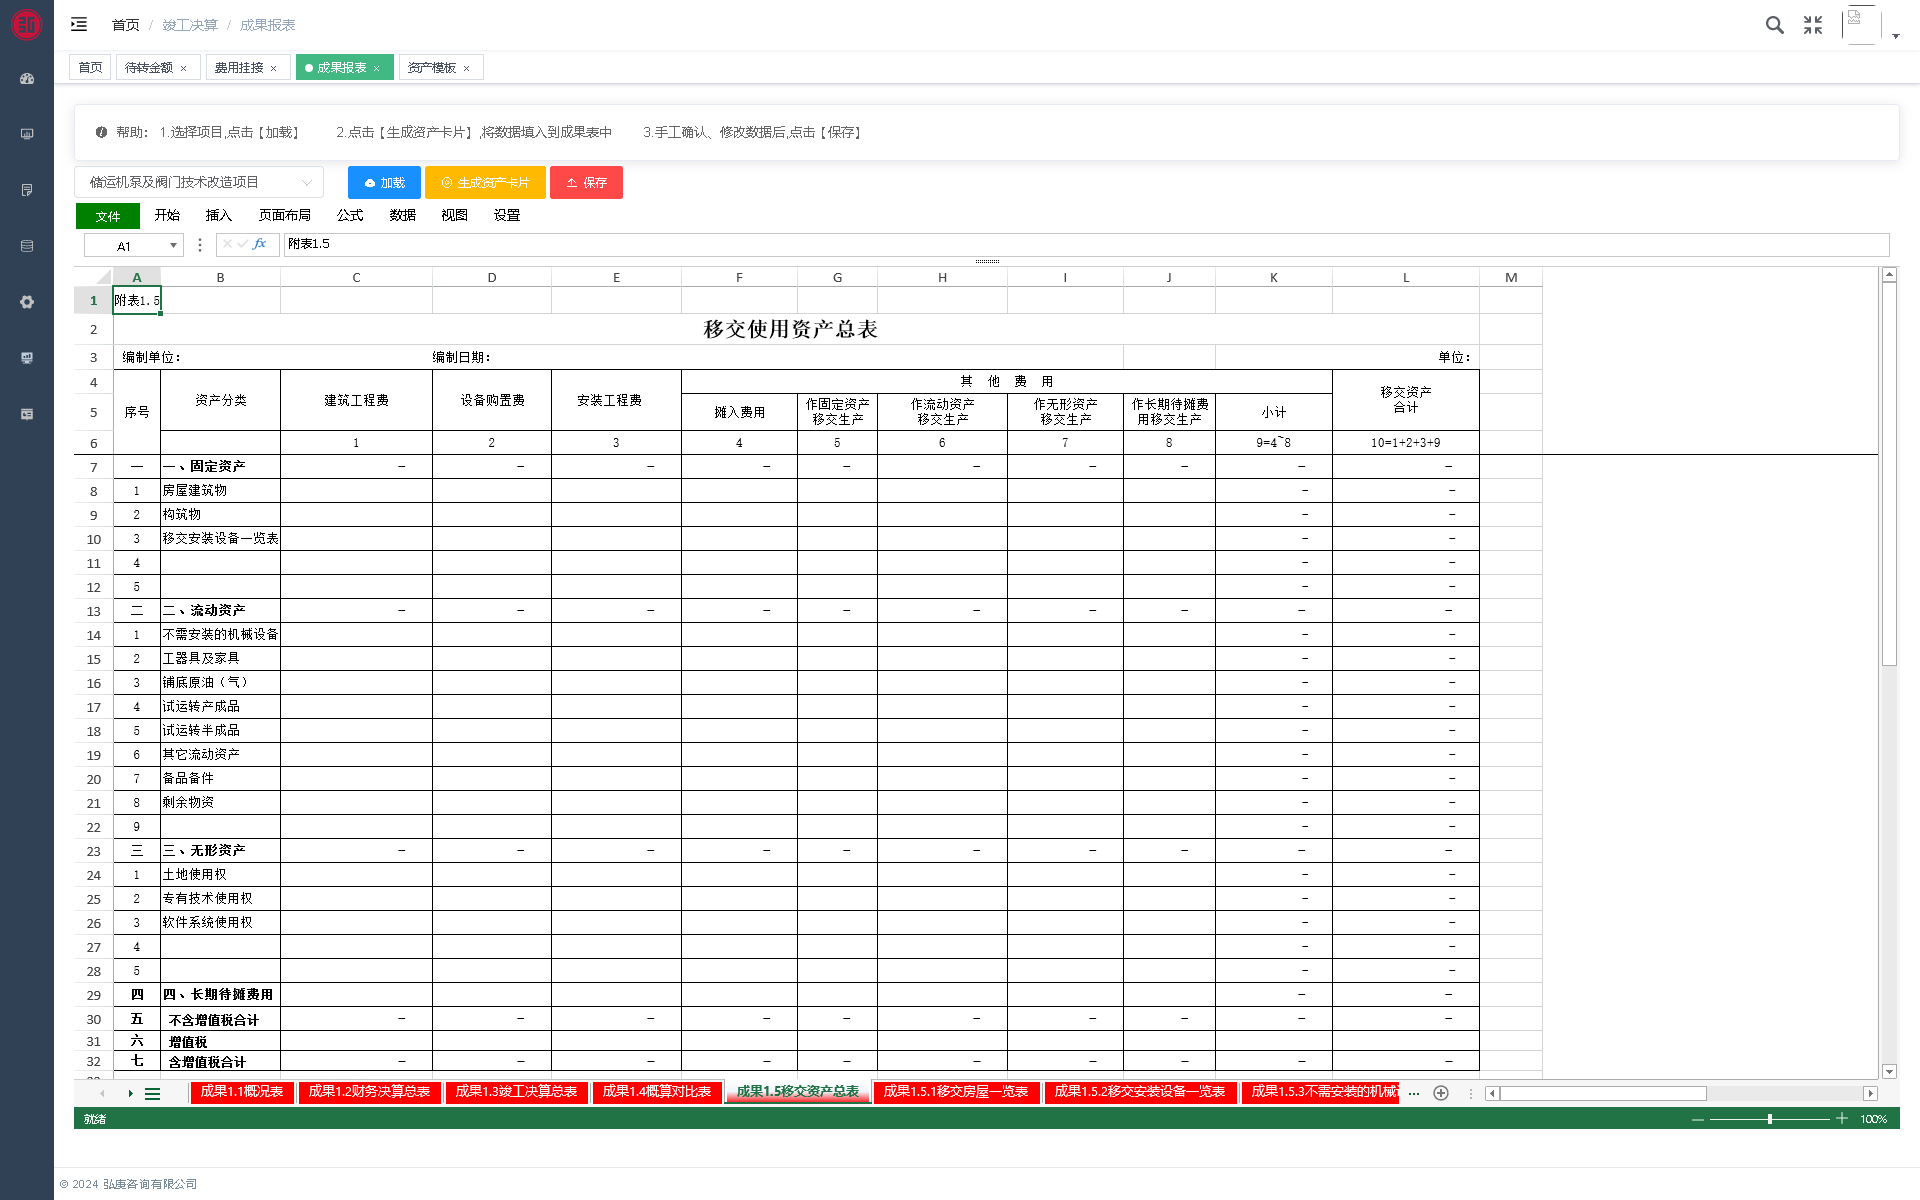
Task: Open the project selection dropdown
Action: pyautogui.click(x=199, y=182)
